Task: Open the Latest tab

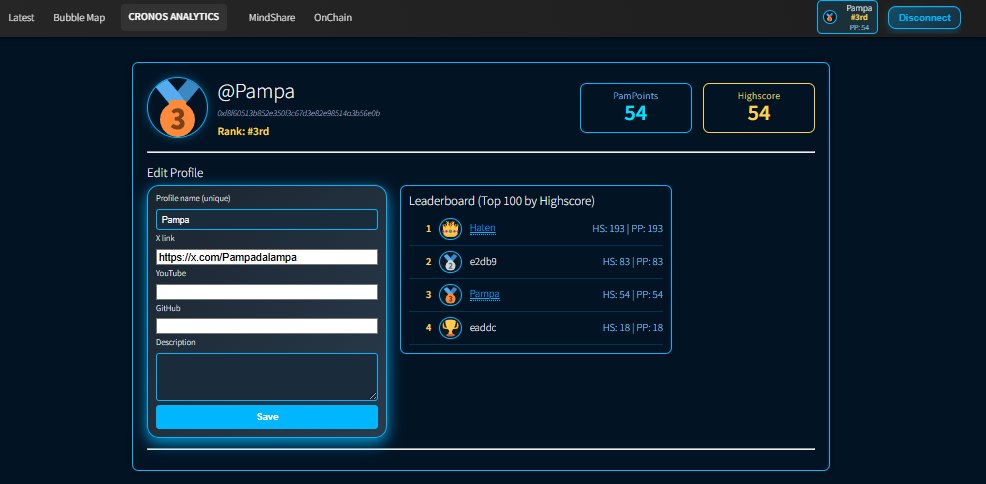Action: tap(21, 18)
